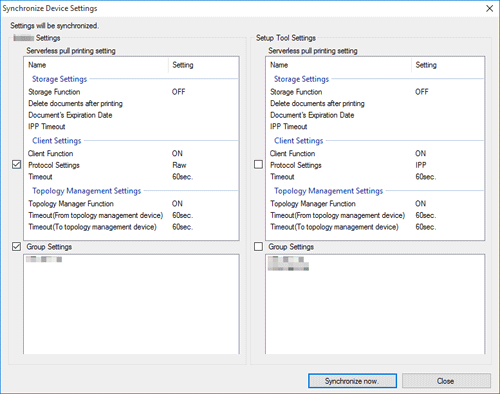
Task: Select Storage Function row in Setup Tool list
Action: (375, 92)
